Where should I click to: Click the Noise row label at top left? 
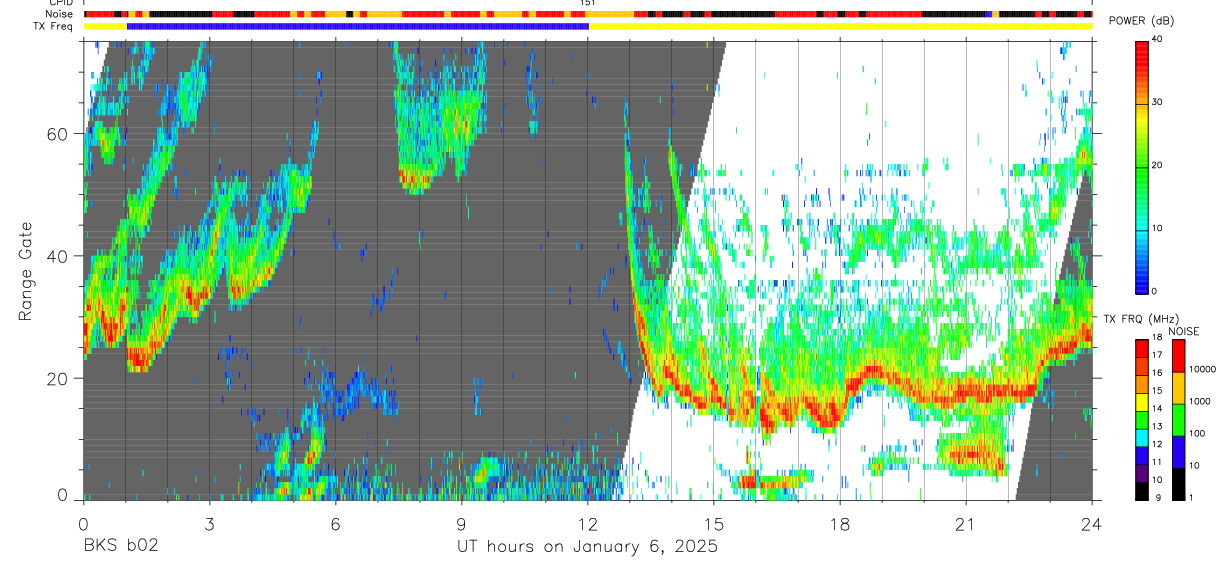click(61, 14)
